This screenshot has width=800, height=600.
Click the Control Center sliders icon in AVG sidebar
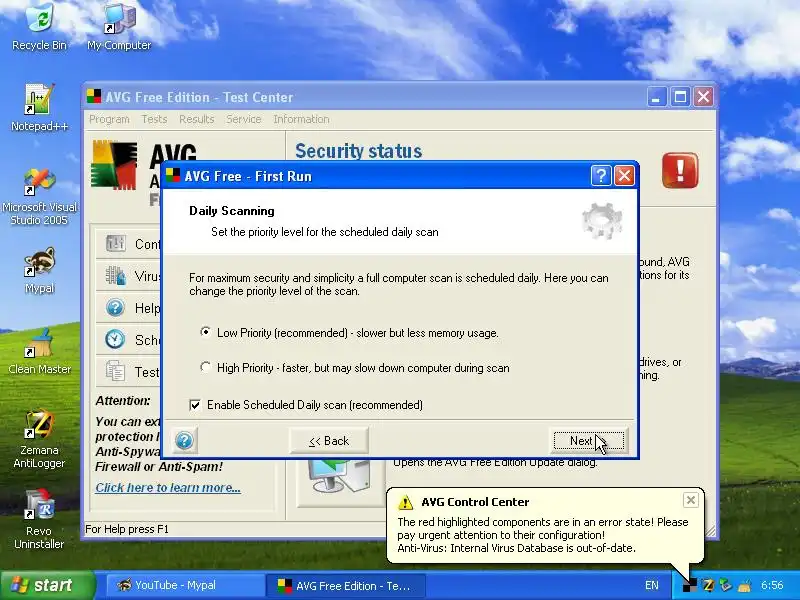point(116,243)
